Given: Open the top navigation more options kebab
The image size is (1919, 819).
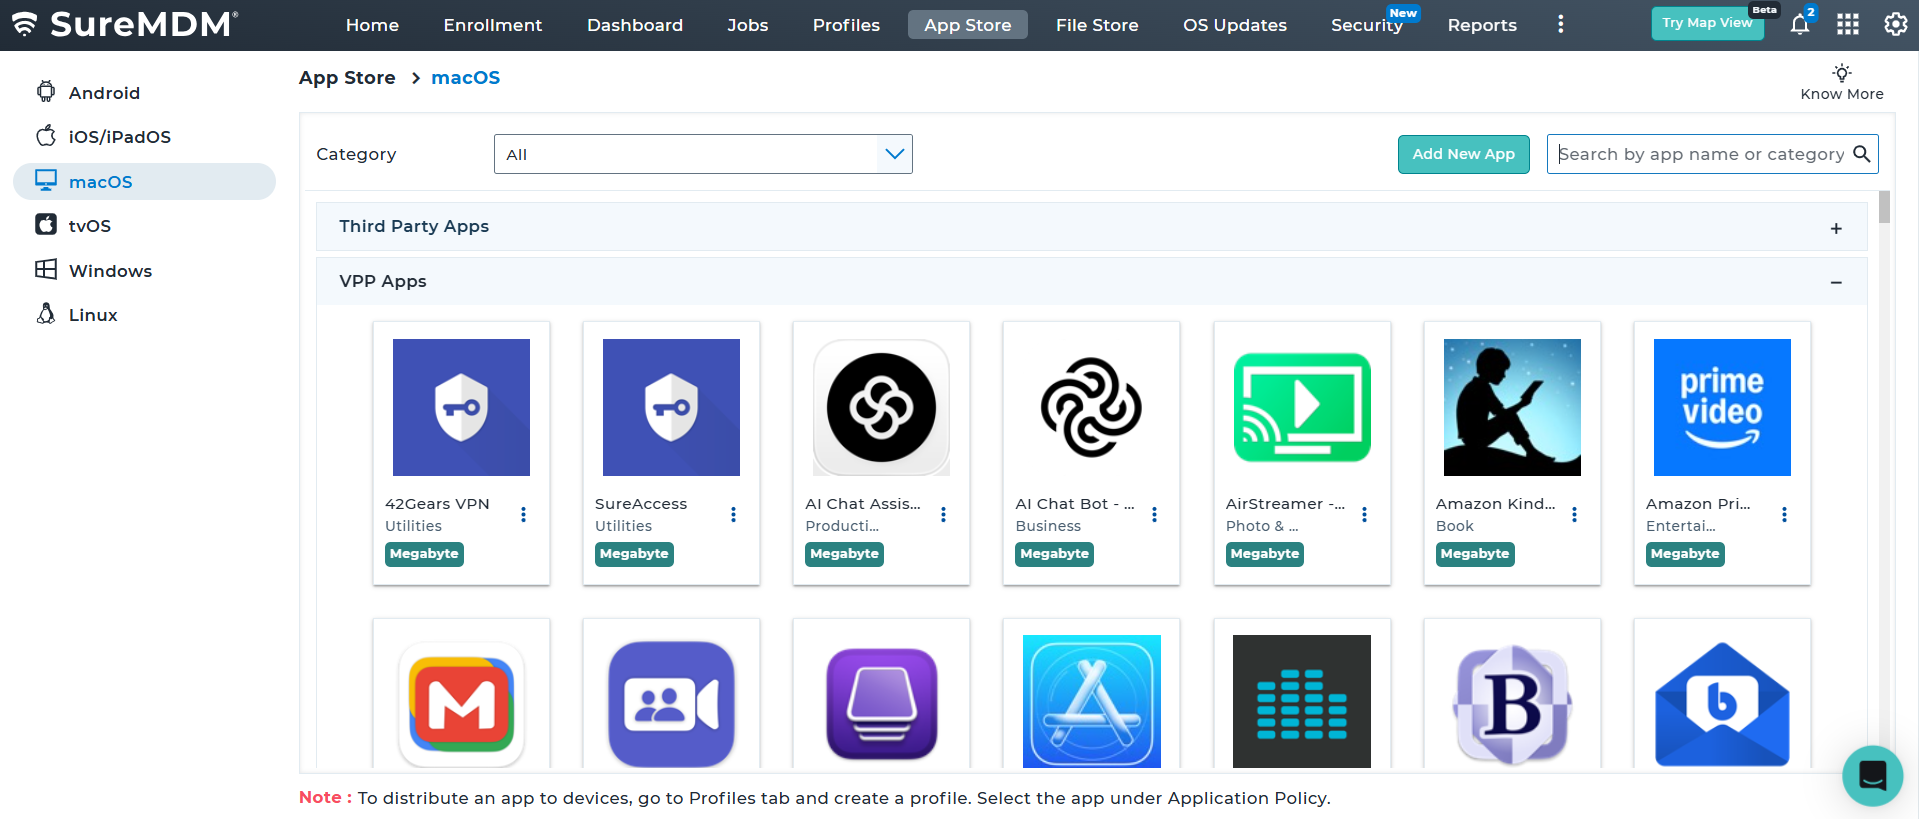Looking at the screenshot, I should pyautogui.click(x=1560, y=25).
